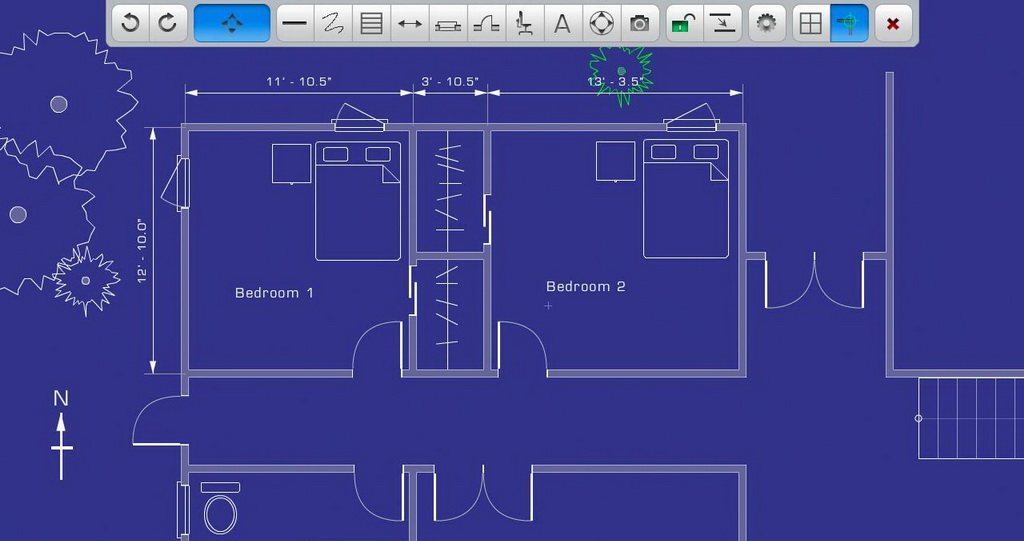Click the 11' - 10.5" dimension text

coord(299,82)
